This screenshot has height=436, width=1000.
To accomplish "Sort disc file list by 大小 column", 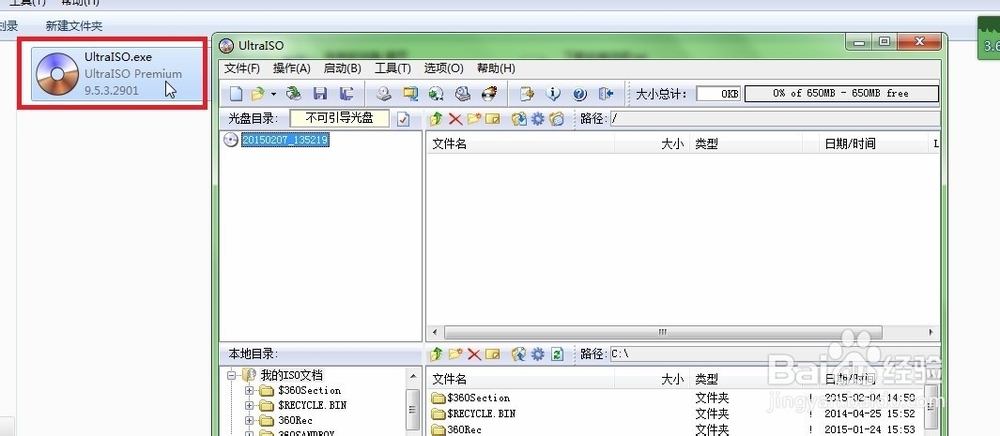I will point(652,144).
